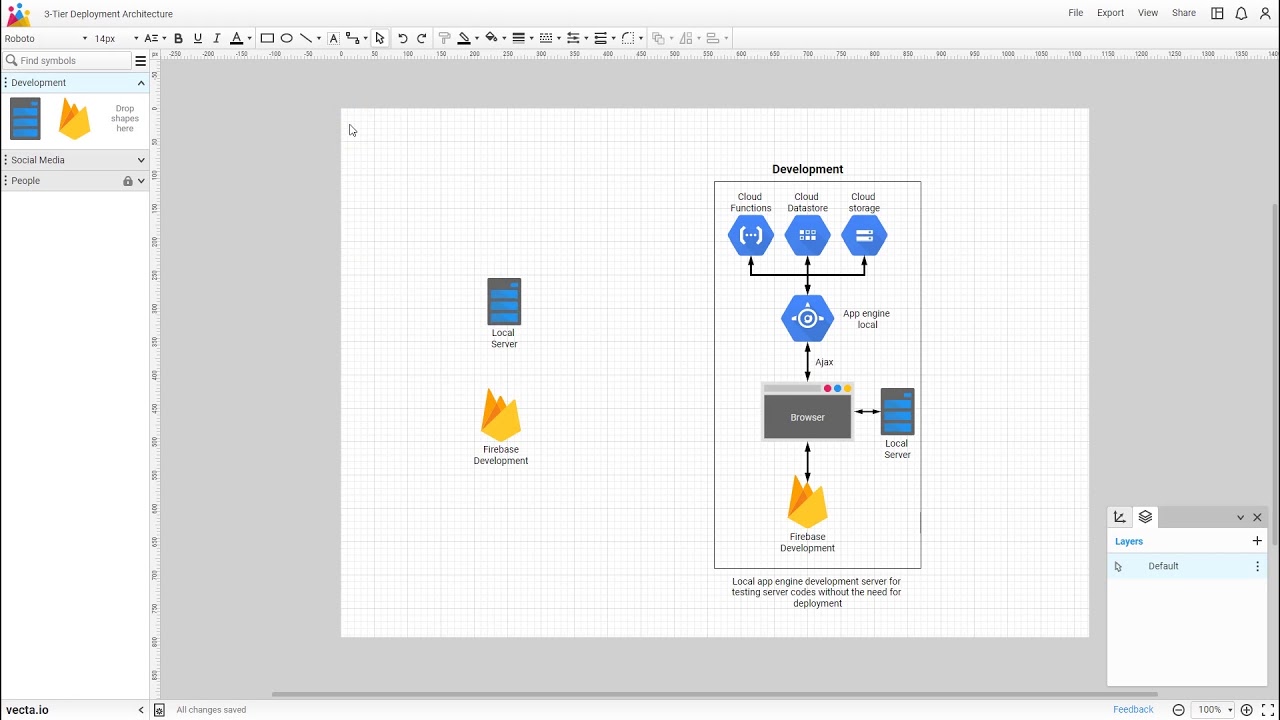Screen dimensions: 1280x720
Task: Undo the last action
Action: point(402,38)
